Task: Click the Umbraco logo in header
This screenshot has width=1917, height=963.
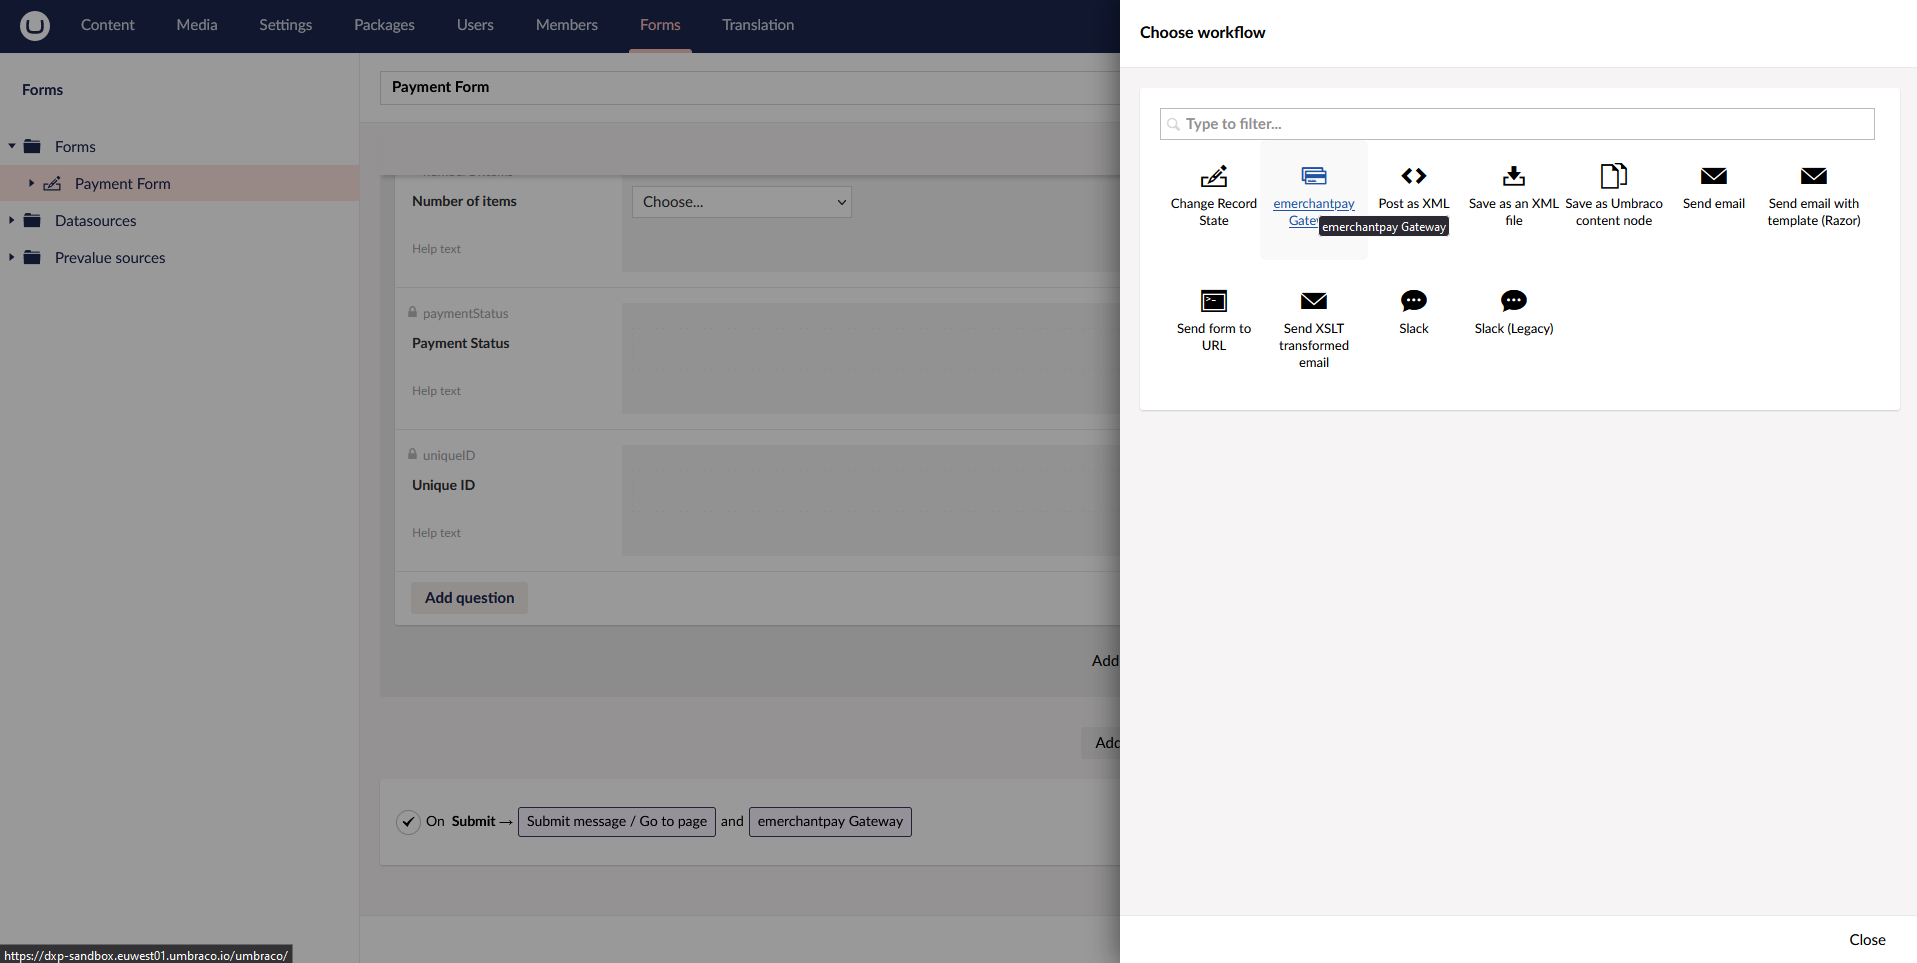Action: click(35, 25)
